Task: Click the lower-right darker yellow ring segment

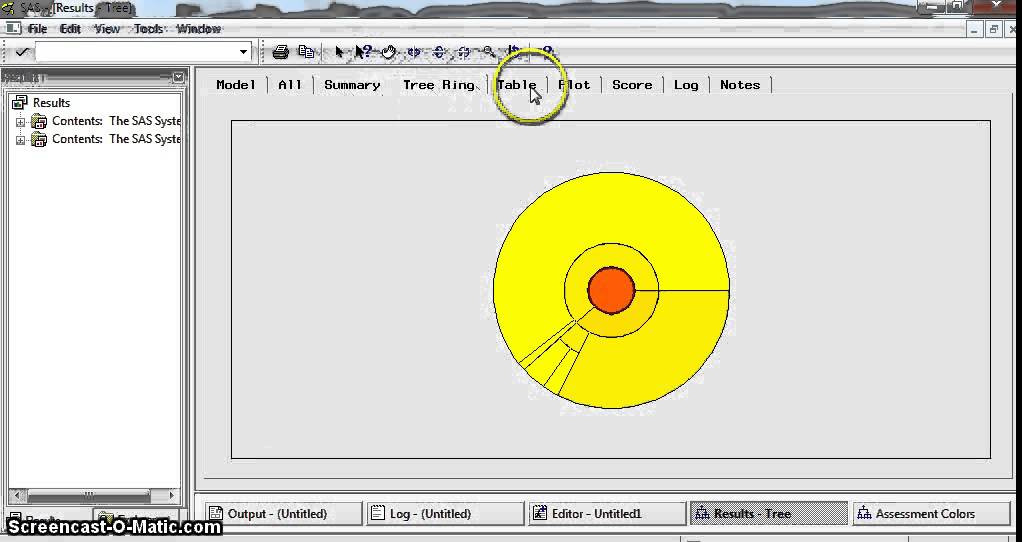Action: [658, 358]
